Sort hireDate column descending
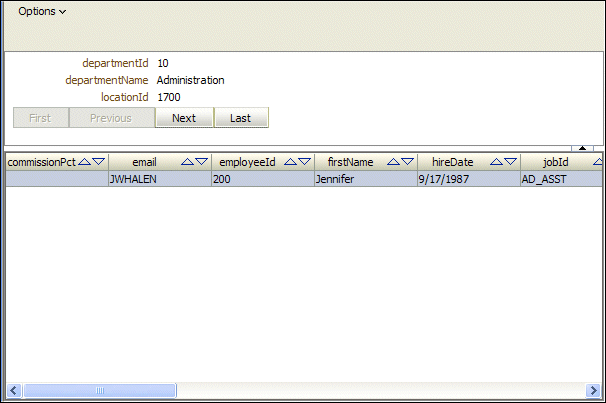The width and height of the screenshot is (606, 403). [510, 161]
